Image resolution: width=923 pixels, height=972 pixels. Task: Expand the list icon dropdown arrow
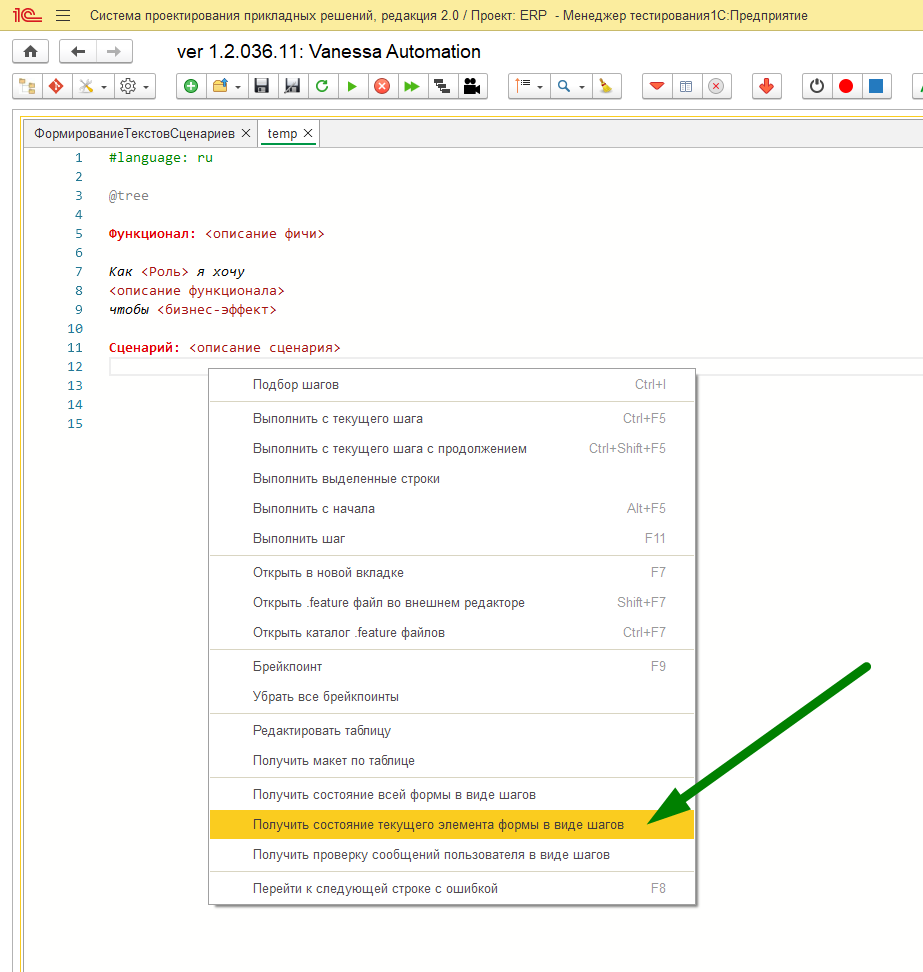pos(540,87)
